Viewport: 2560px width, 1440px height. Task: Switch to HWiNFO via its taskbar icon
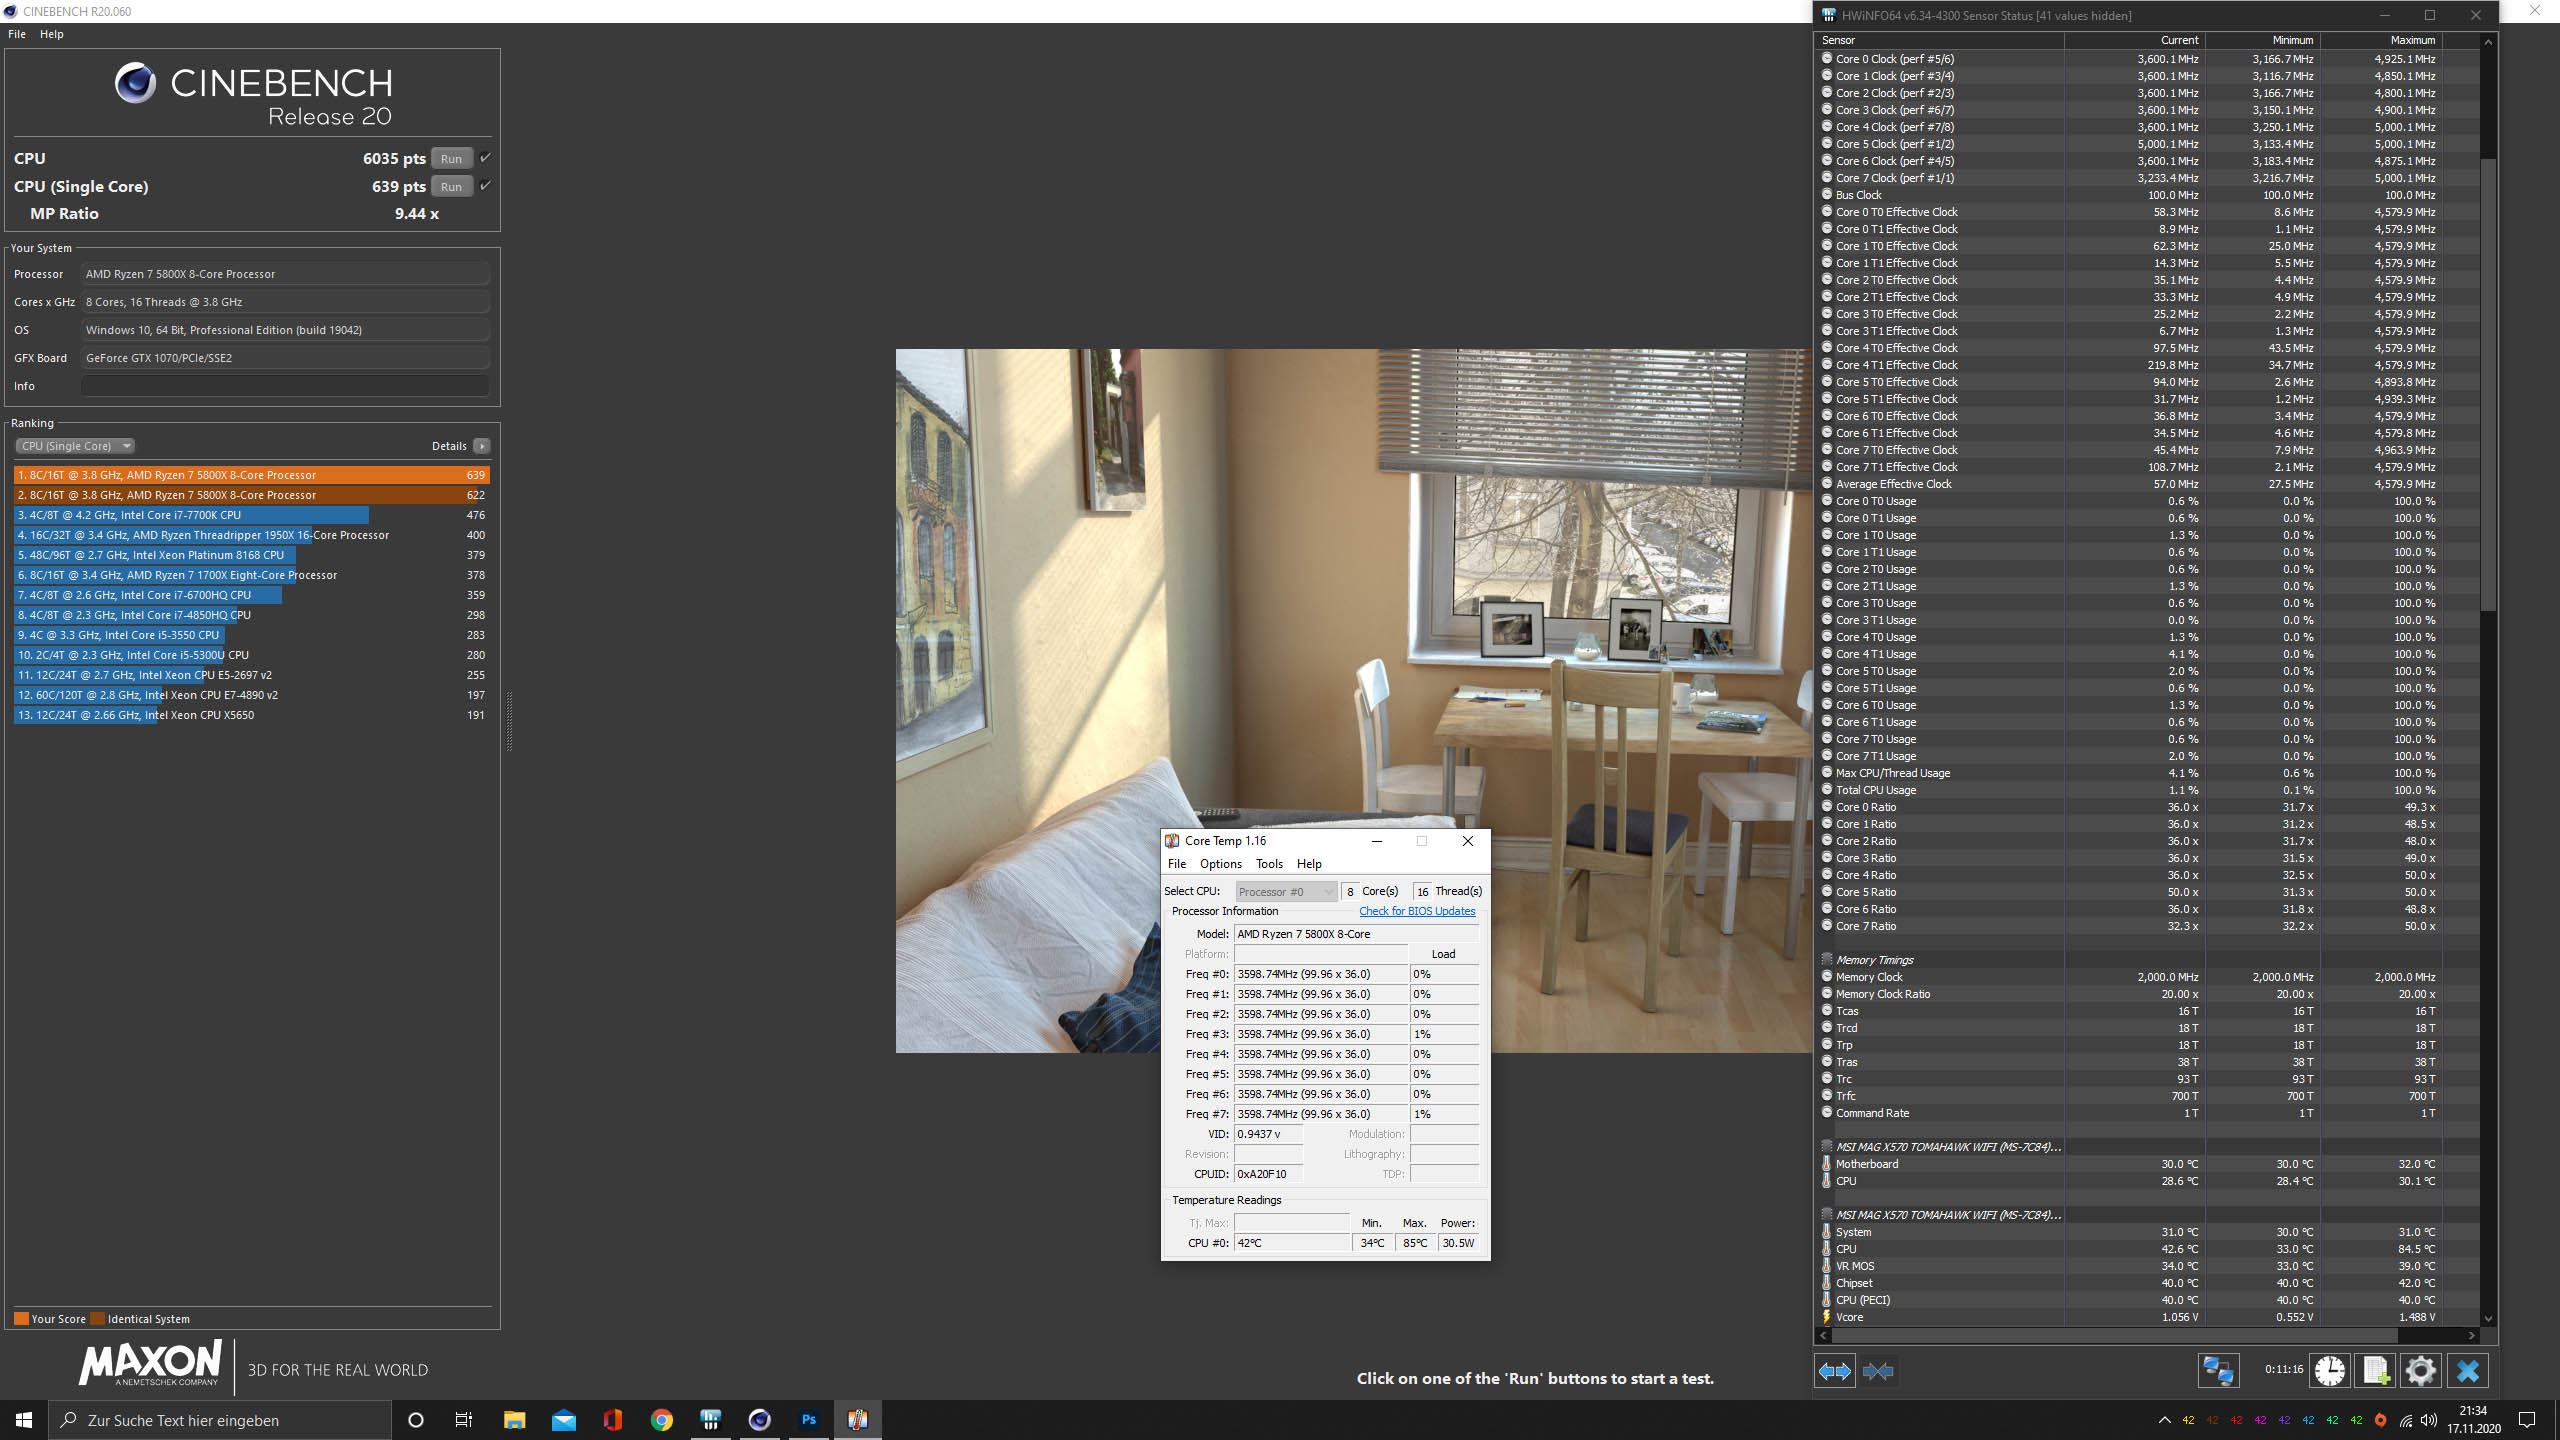point(711,1420)
